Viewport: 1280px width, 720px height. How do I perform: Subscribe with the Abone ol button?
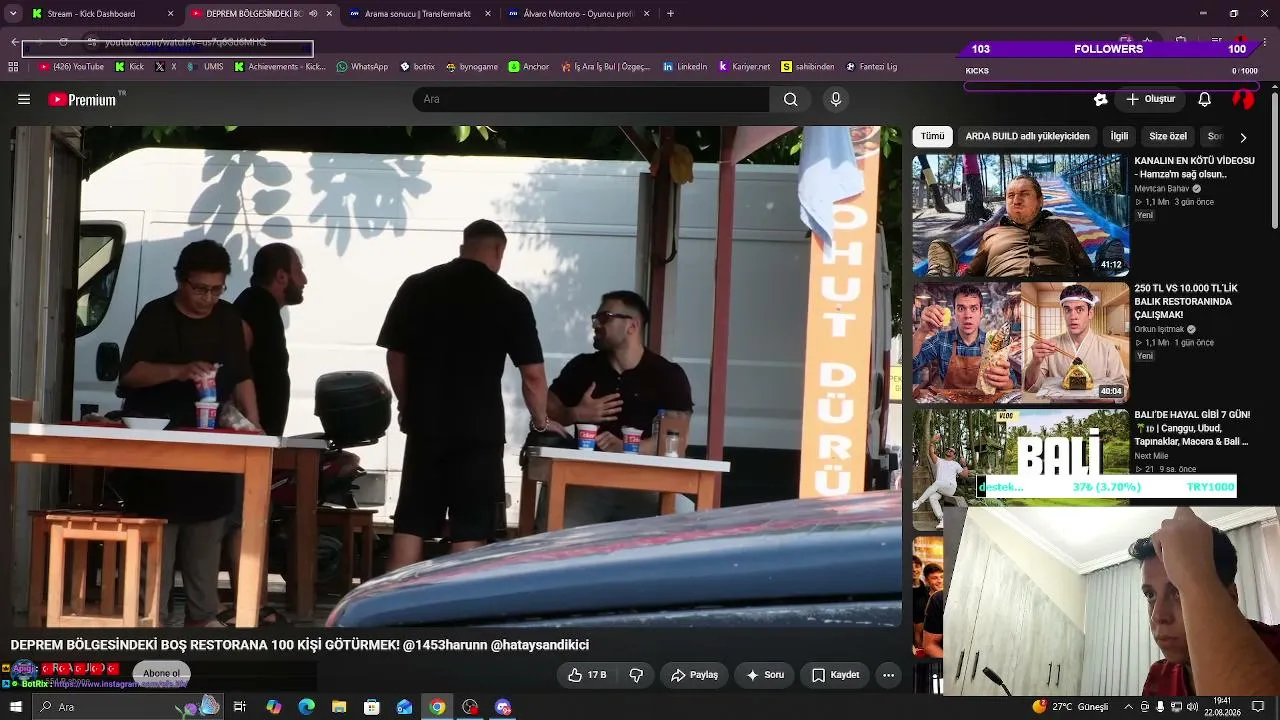(161, 673)
